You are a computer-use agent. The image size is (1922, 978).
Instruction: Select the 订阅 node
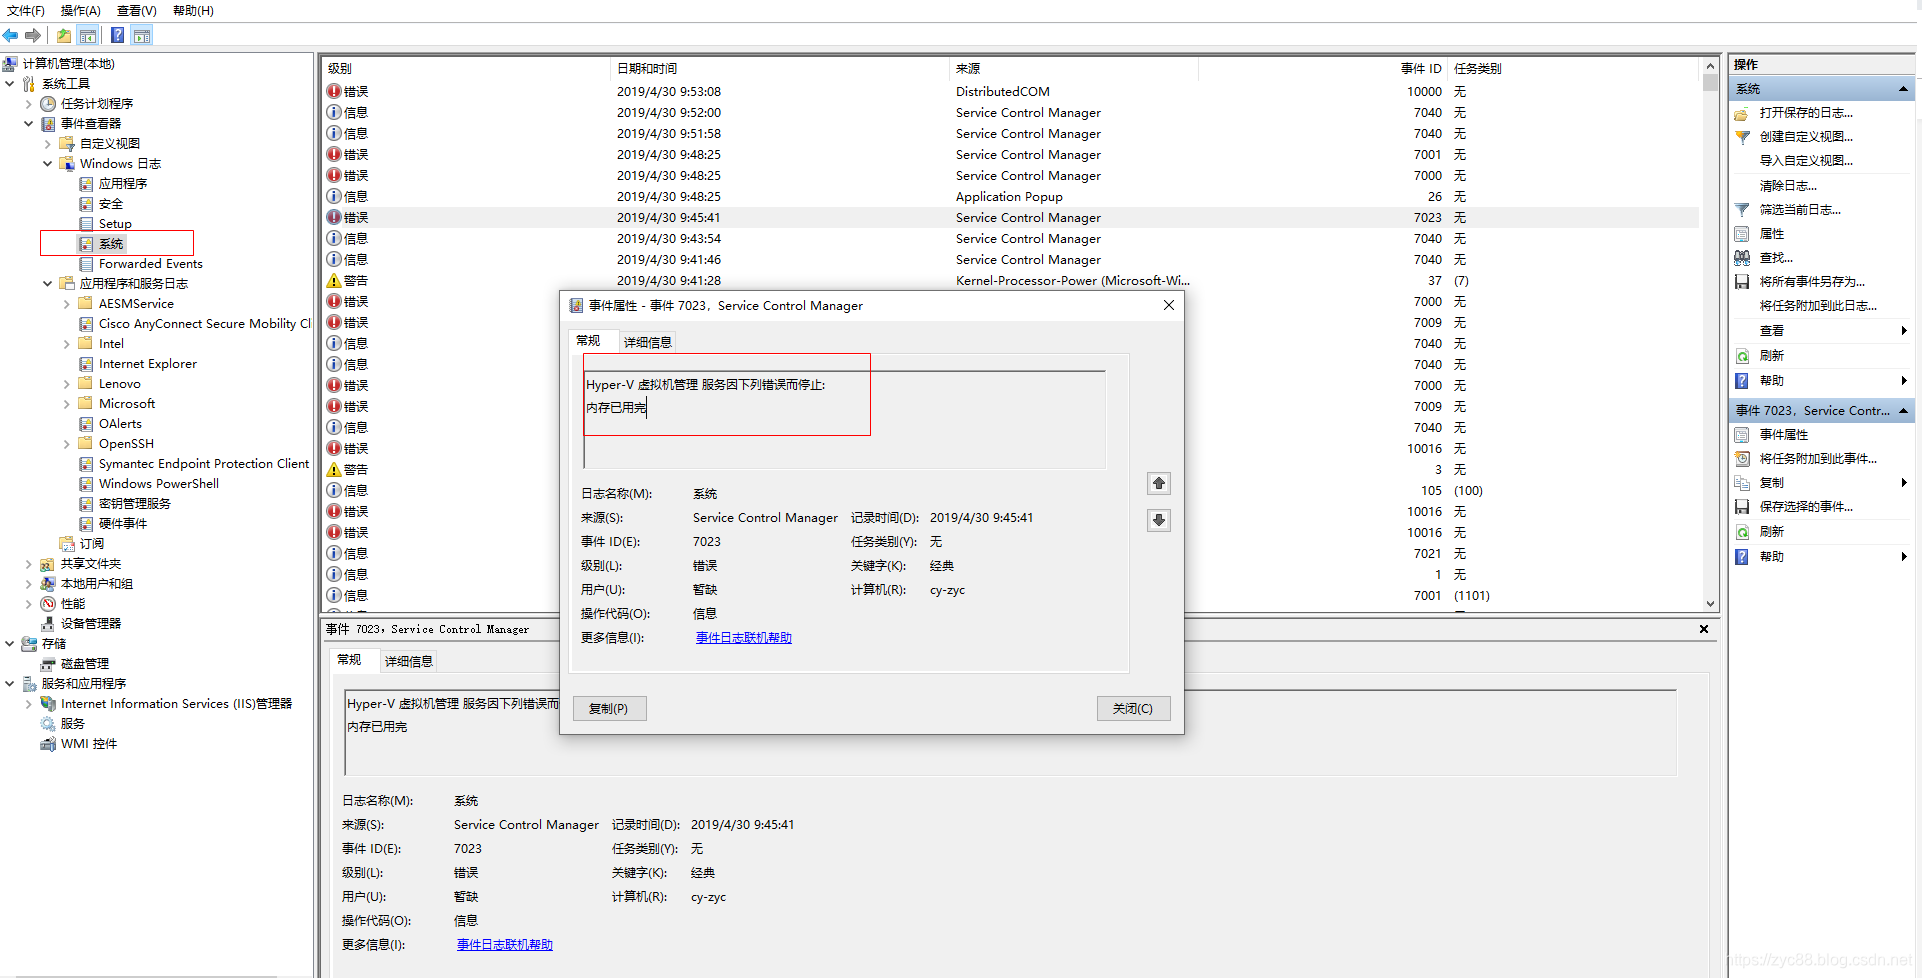pos(91,544)
